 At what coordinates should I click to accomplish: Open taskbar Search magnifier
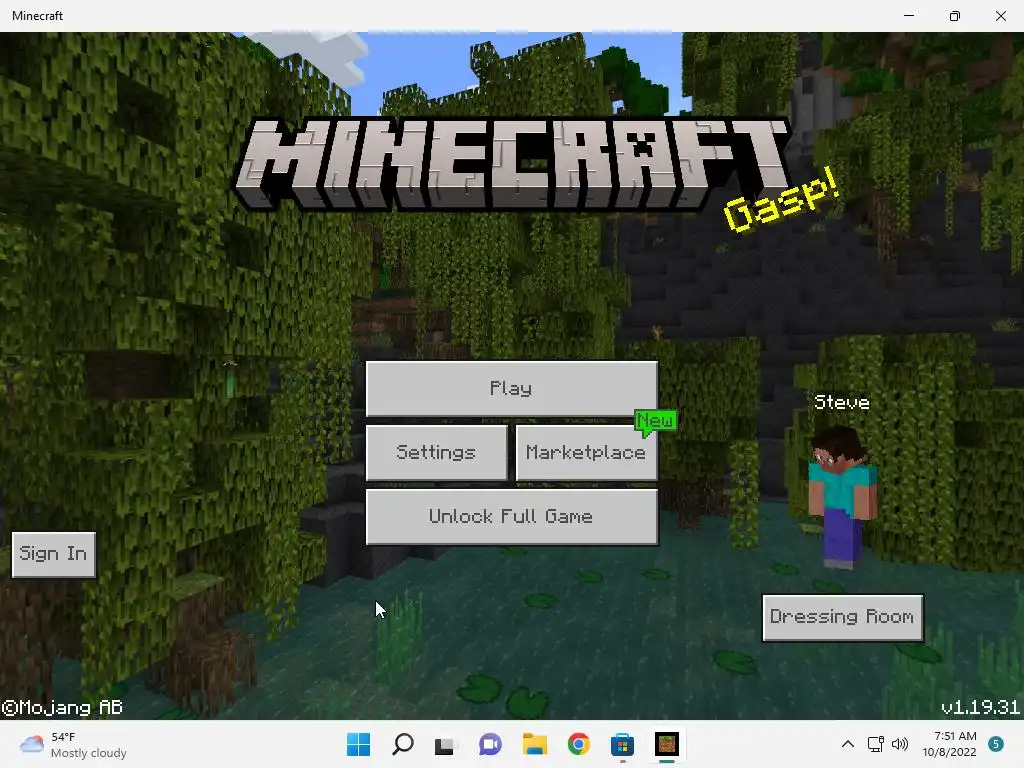[402, 744]
